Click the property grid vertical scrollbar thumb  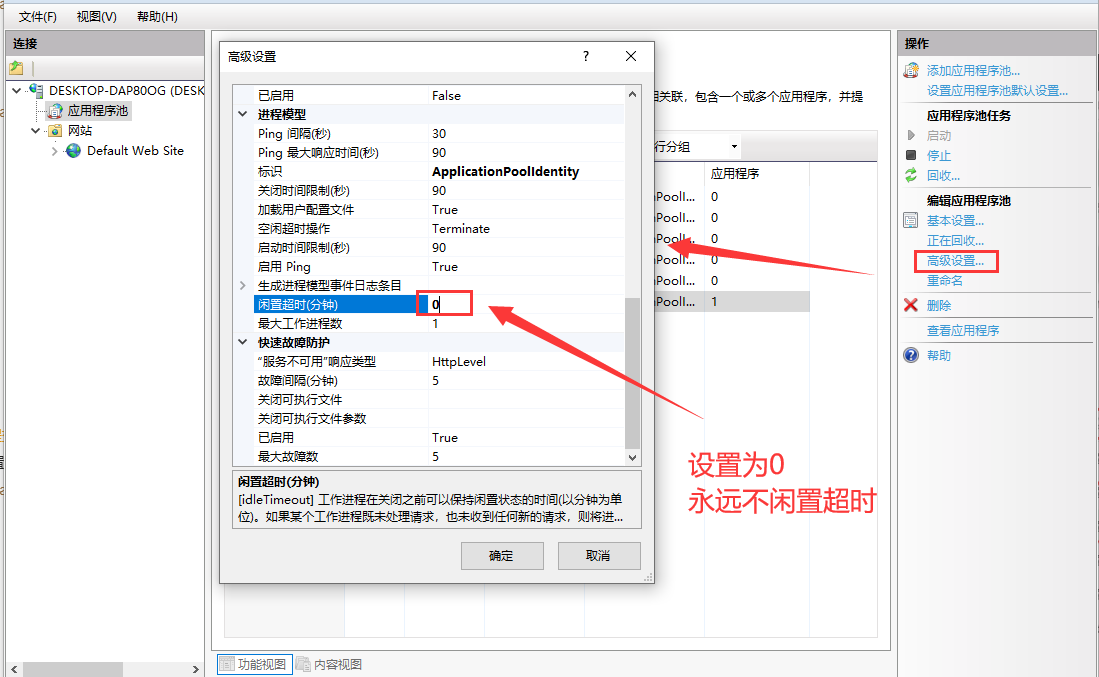coord(632,373)
